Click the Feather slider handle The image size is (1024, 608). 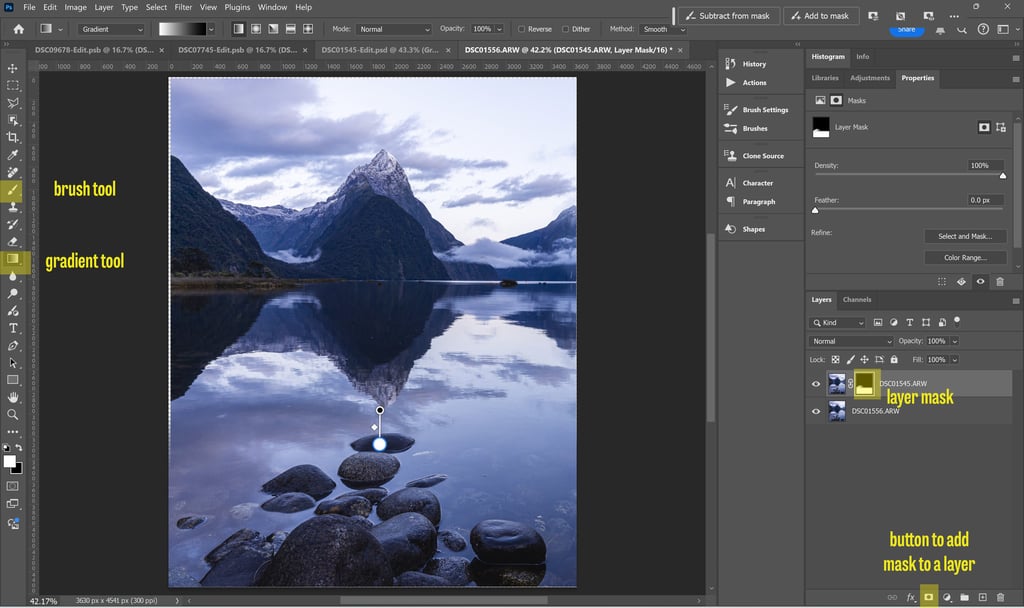click(x=815, y=210)
